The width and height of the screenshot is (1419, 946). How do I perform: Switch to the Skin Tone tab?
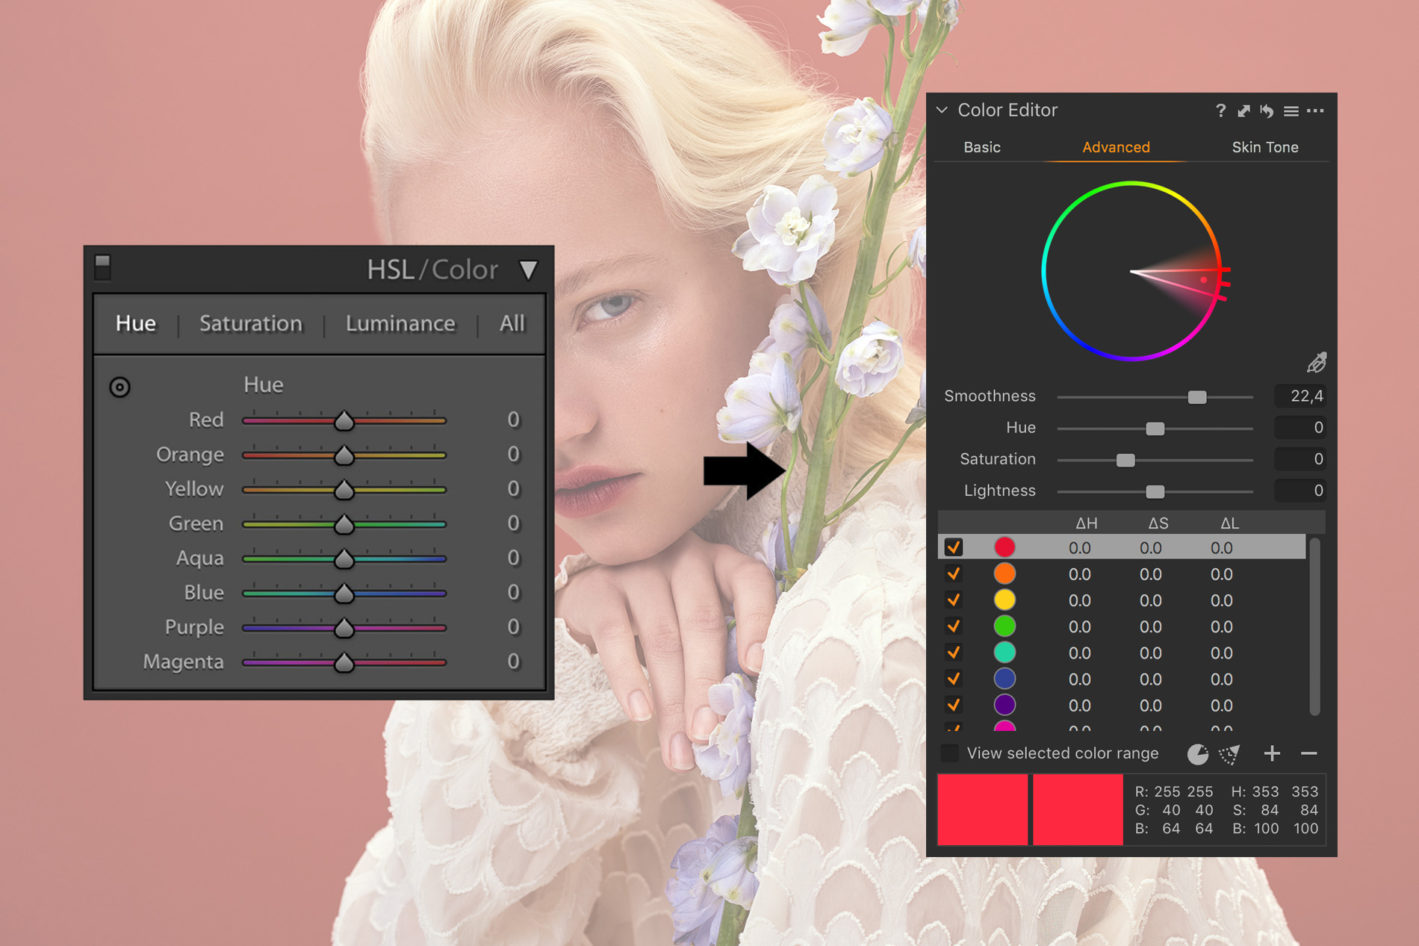[1264, 147]
